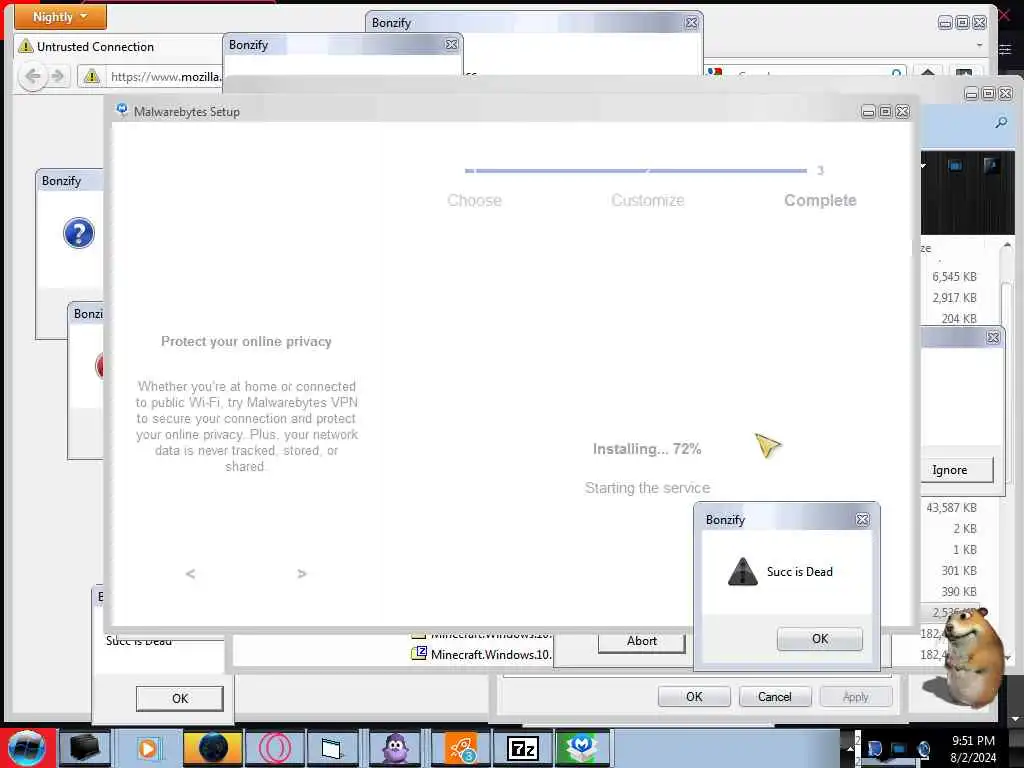Image resolution: width=1024 pixels, height=768 pixels.
Task: Open Nightly's list-all-tabs dropdown arrow
Action: (x=979, y=45)
